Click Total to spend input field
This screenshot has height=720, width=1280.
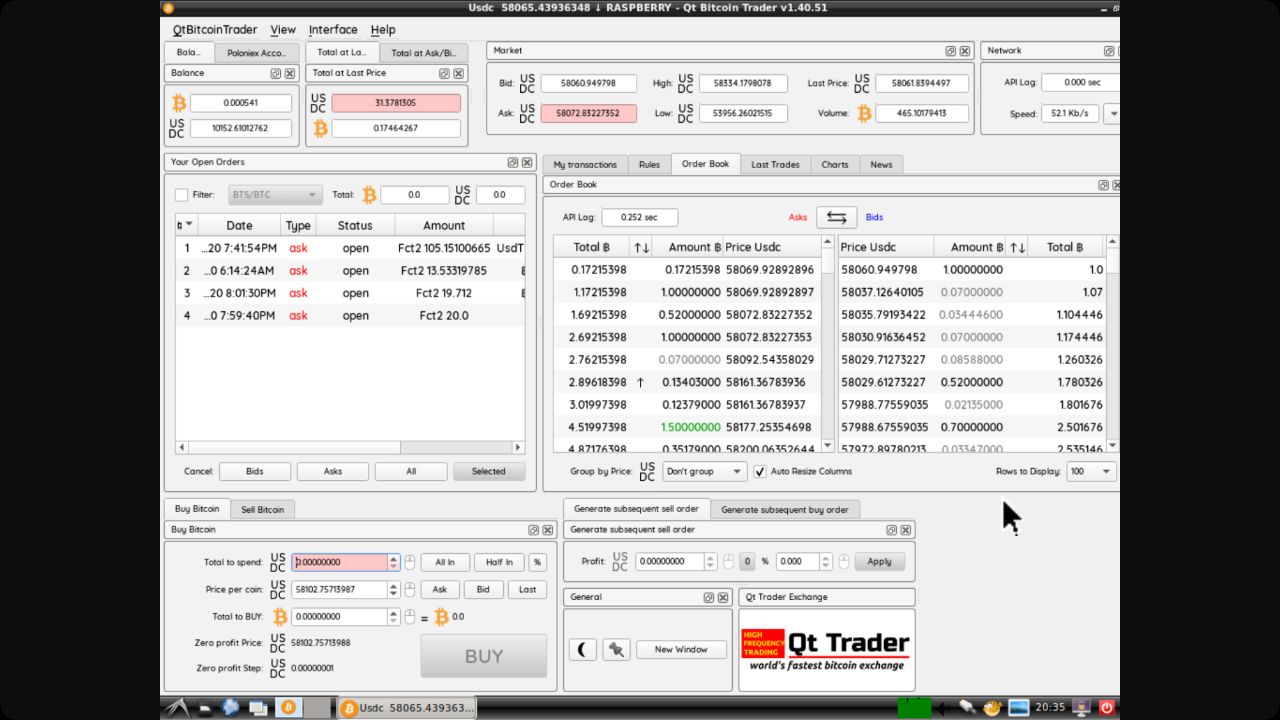(340, 563)
